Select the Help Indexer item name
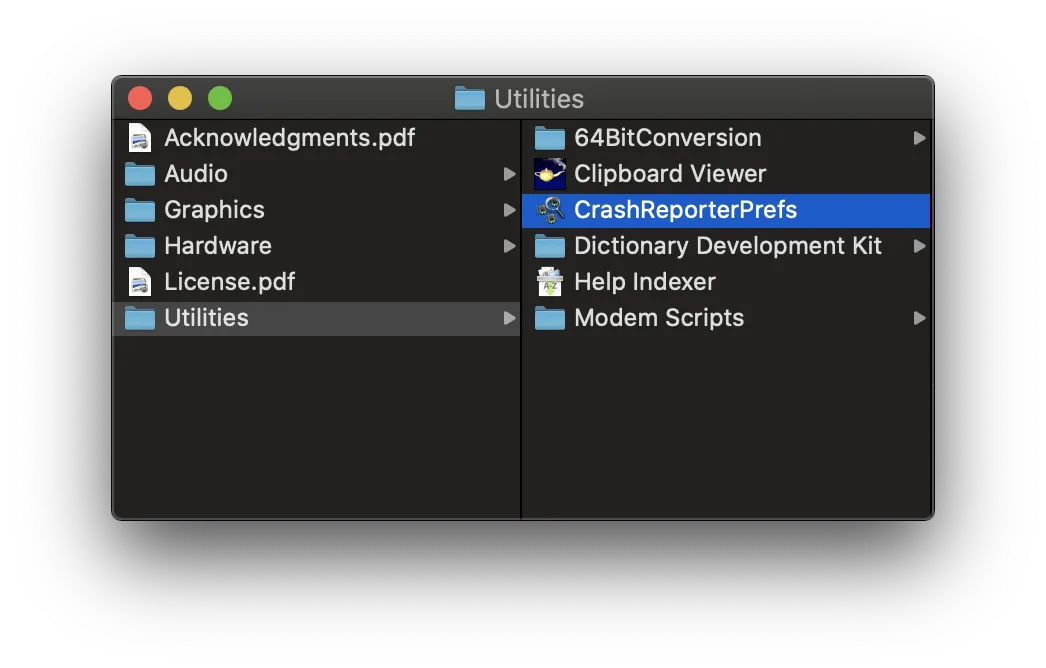1046x668 pixels. point(644,282)
